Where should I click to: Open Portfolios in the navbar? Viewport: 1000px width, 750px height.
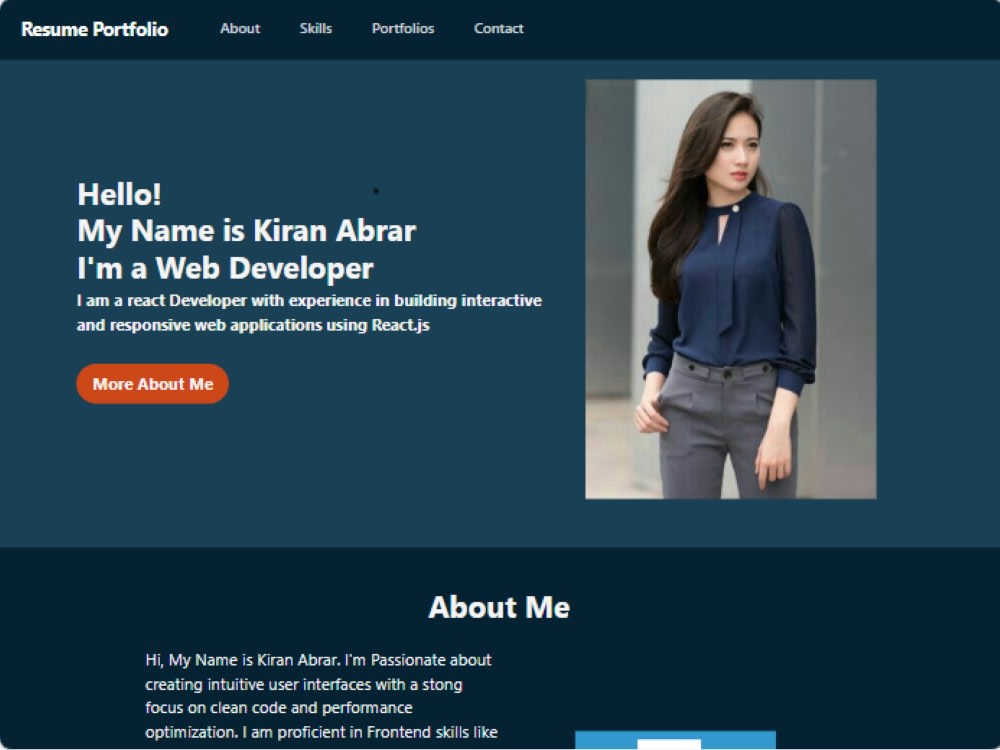[x=402, y=29]
